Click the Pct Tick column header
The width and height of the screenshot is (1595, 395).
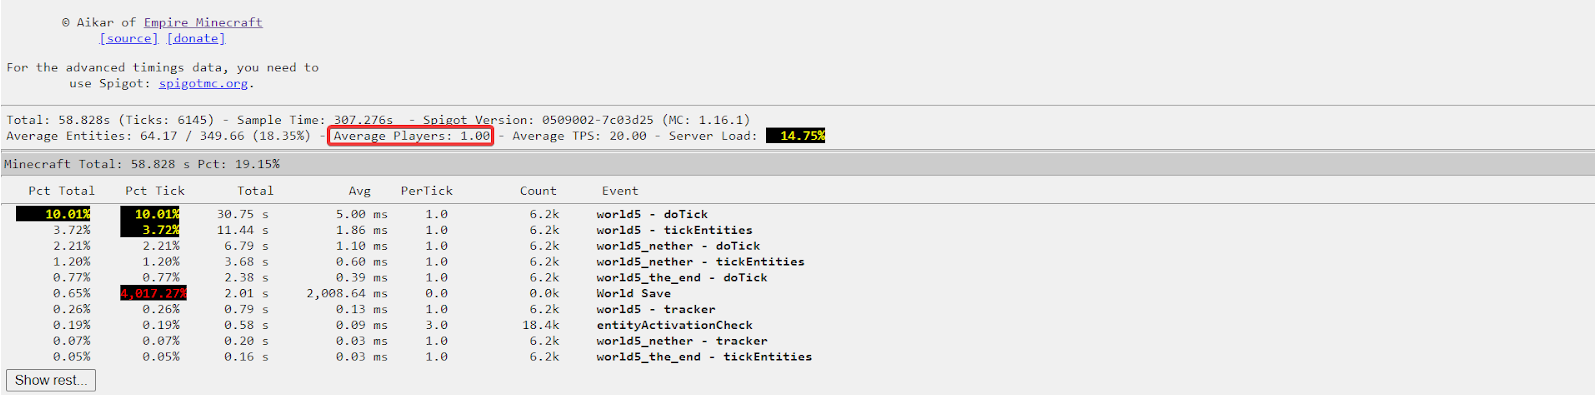coord(155,191)
